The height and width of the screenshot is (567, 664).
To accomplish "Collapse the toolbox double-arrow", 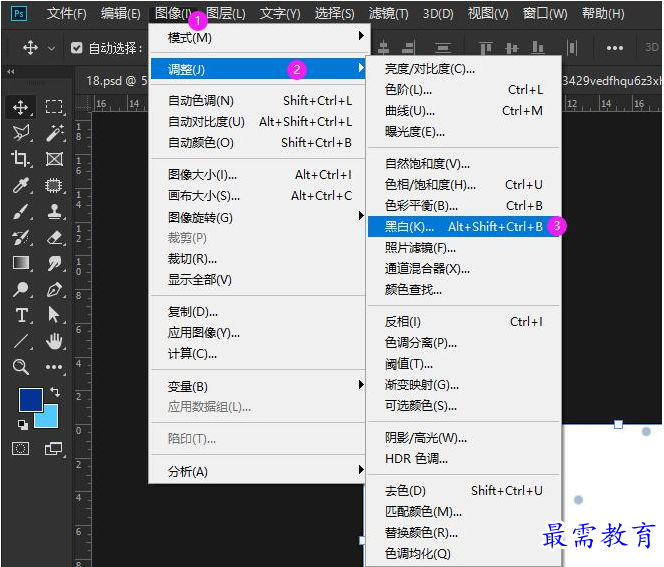I will [x=11, y=72].
